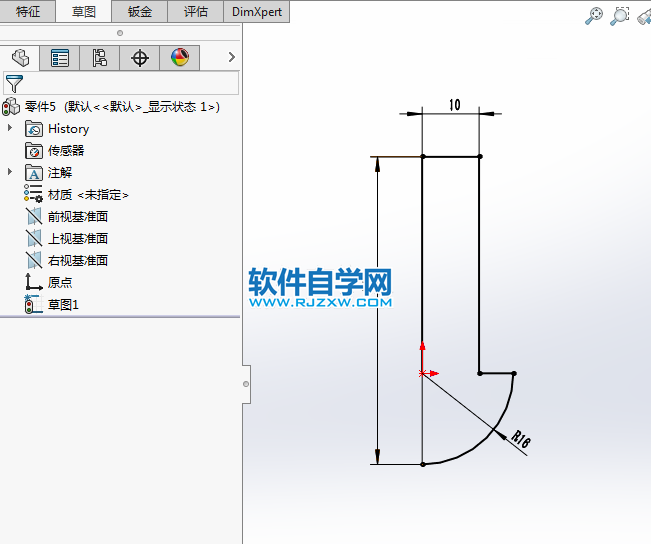Open the ConfigurationManager panel icon
Image resolution: width=651 pixels, height=544 pixels.
pos(100,58)
